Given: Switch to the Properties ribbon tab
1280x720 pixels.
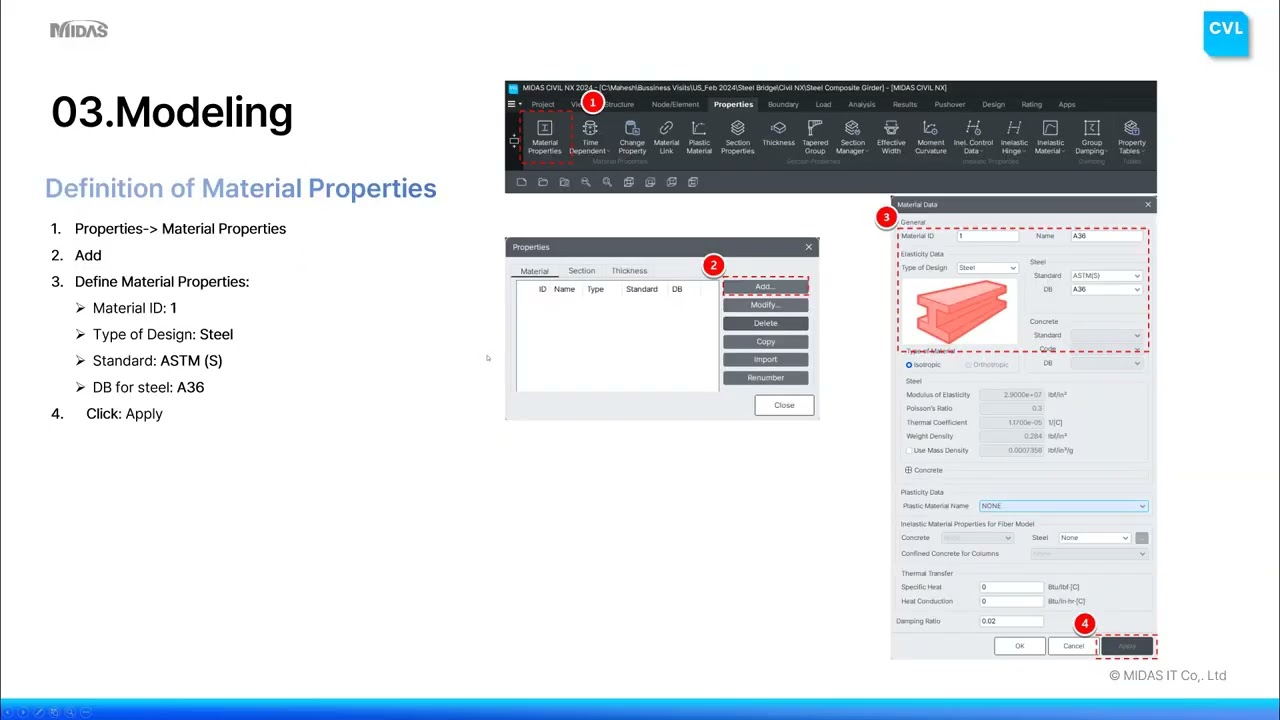Looking at the screenshot, I should click(733, 104).
